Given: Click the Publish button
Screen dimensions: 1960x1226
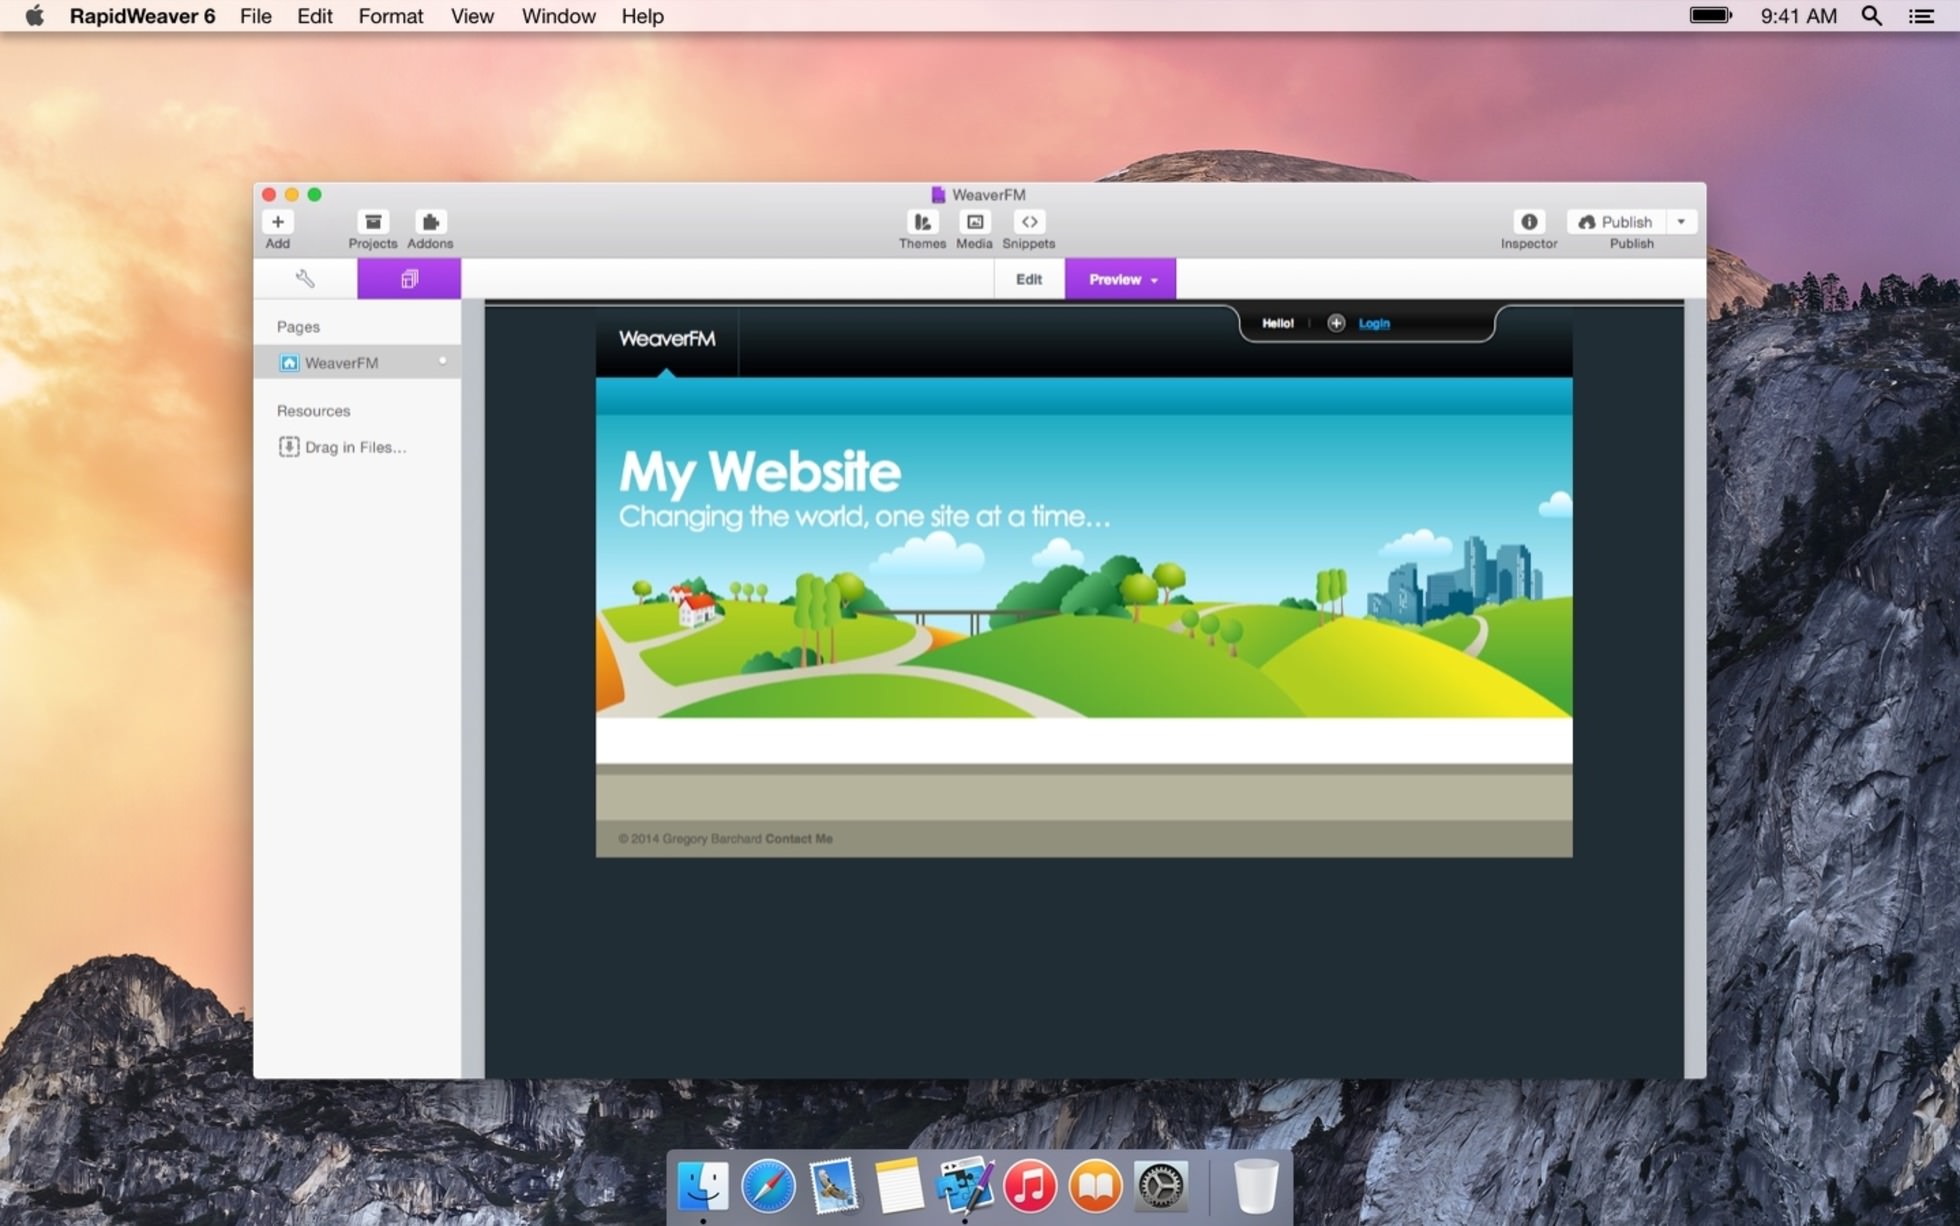Looking at the screenshot, I should pyautogui.click(x=1616, y=222).
